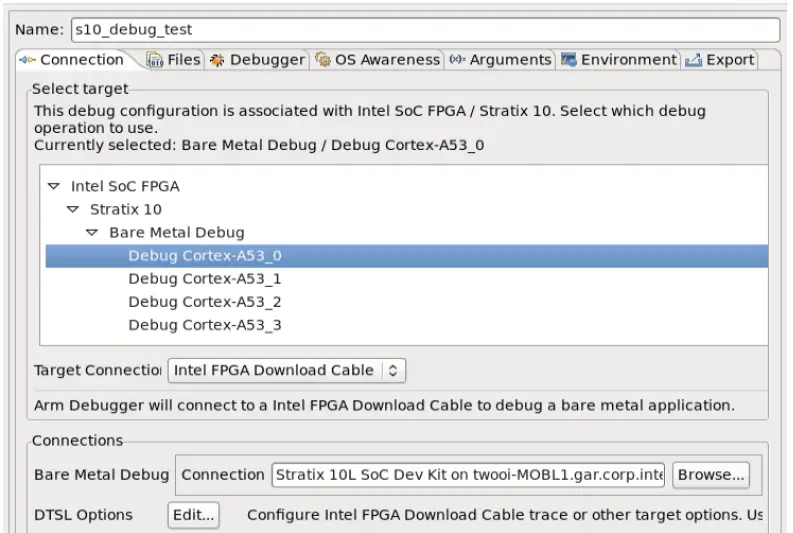The image size is (793, 533).
Task: Select Debug Cortex-A53_0 target
Action: click(407, 256)
